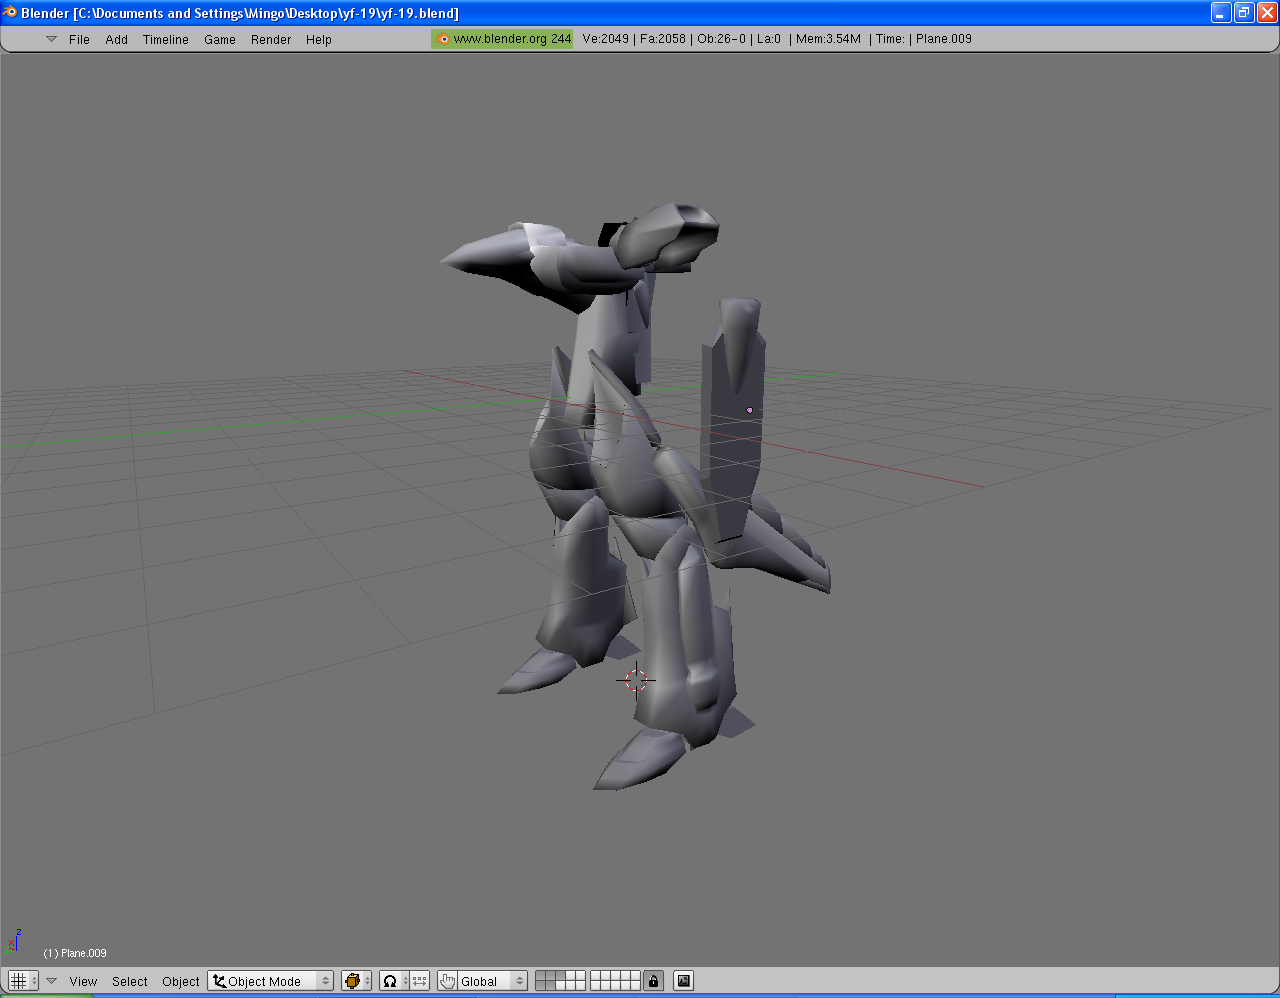The width and height of the screenshot is (1280, 998).
Task: Collapse the top header menus triangle
Action: (x=52, y=39)
